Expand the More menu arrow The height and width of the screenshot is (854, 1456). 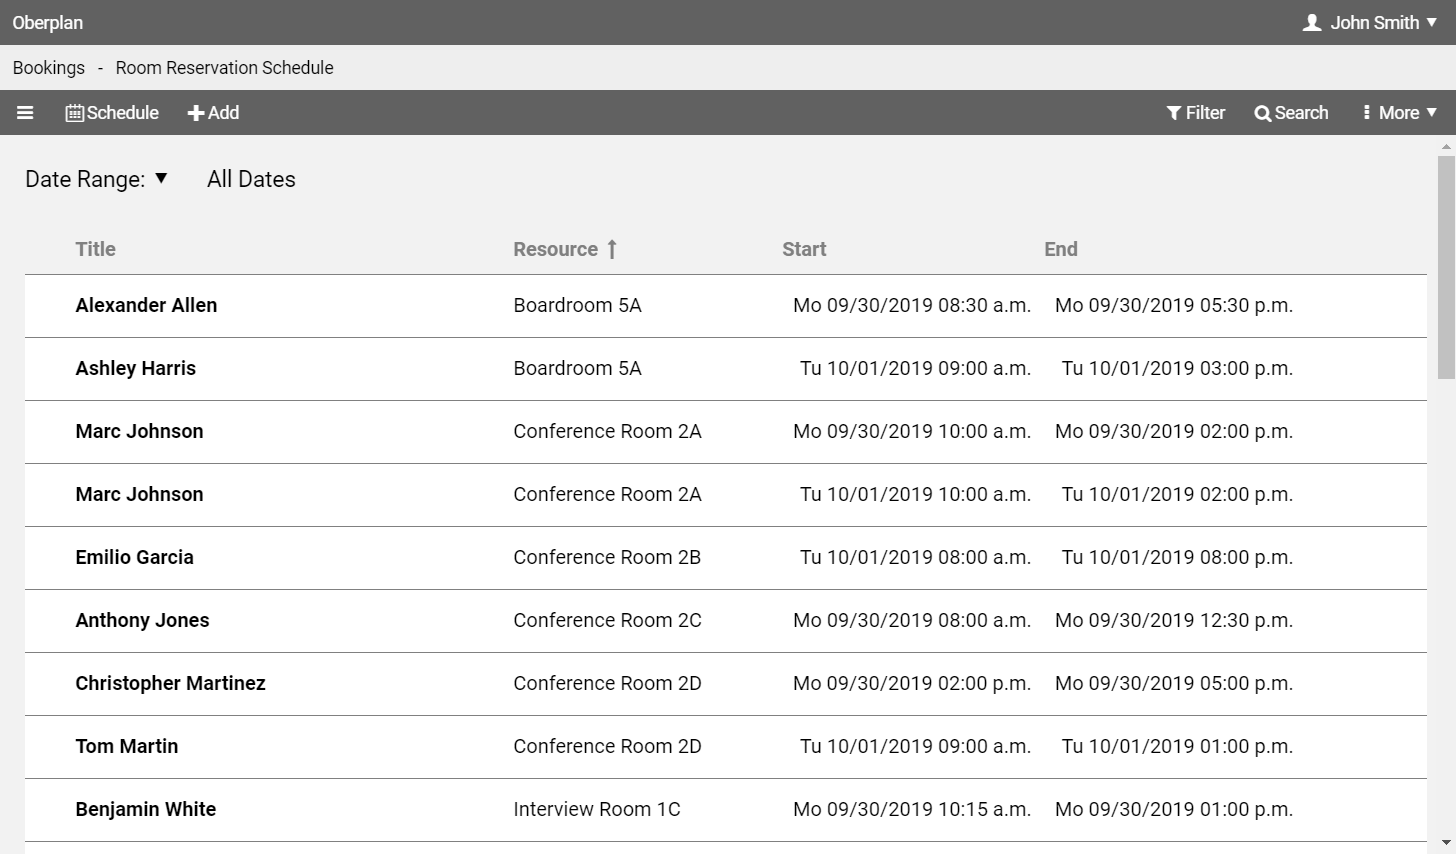pos(1432,113)
